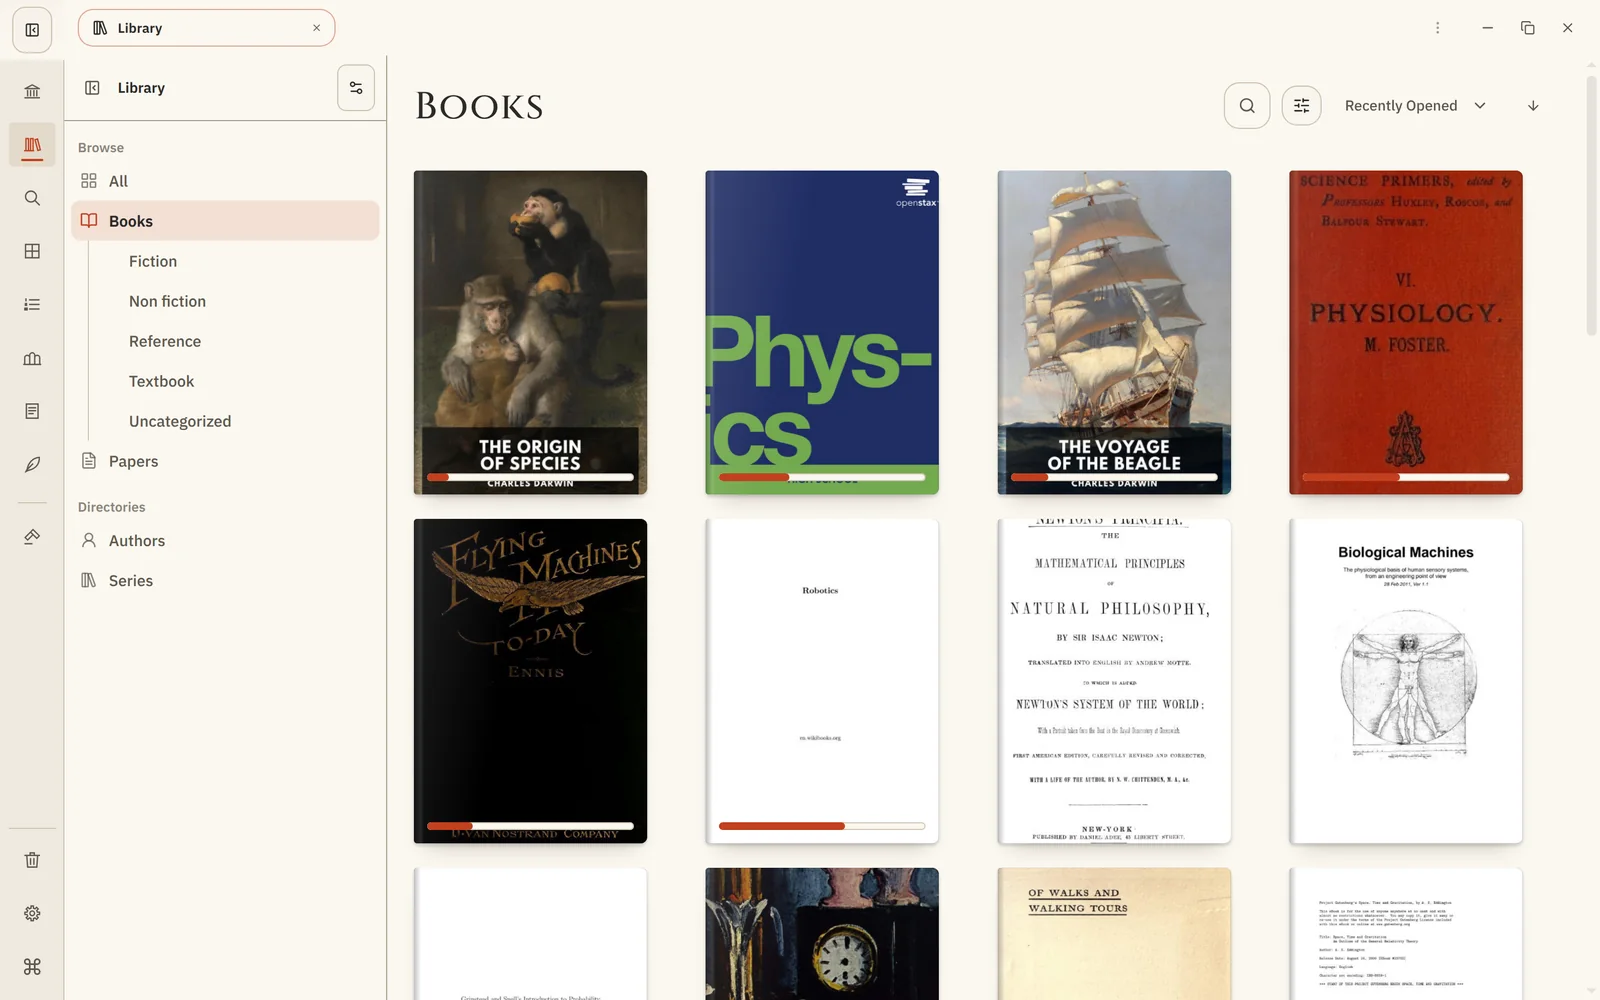The height and width of the screenshot is (1000, 1600).
Task: Select the library books icon in rail
Action: click(32, 145)
